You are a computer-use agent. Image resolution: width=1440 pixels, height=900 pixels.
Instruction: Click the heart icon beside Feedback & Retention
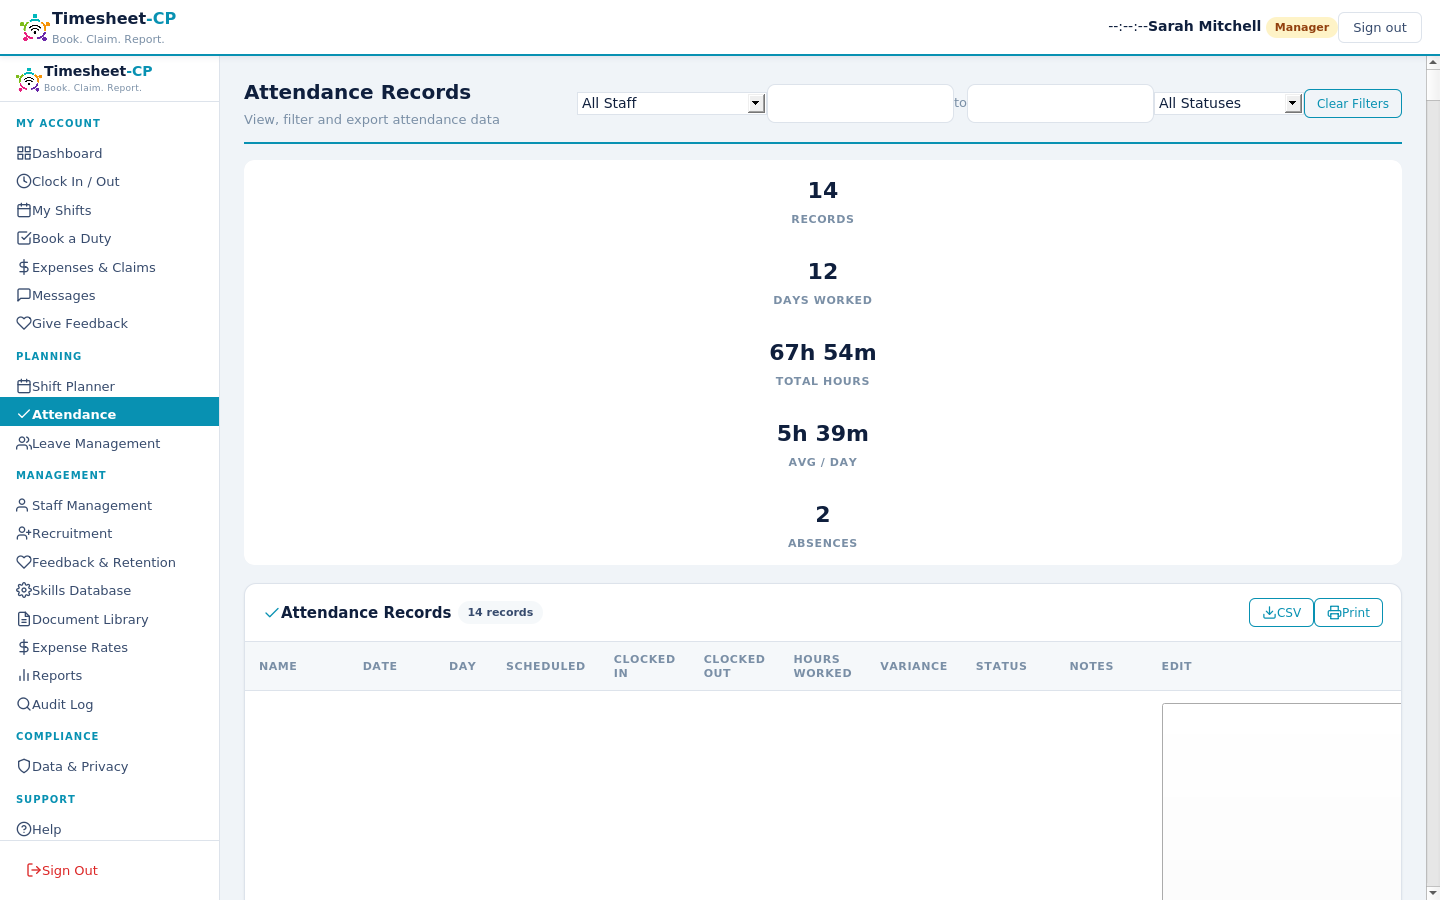coord(24,562)
